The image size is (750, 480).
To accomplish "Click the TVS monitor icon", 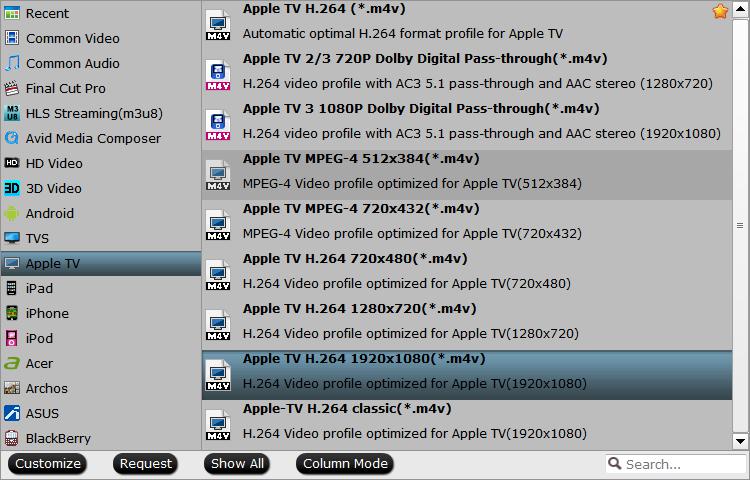I will click(x=11, y=238).
